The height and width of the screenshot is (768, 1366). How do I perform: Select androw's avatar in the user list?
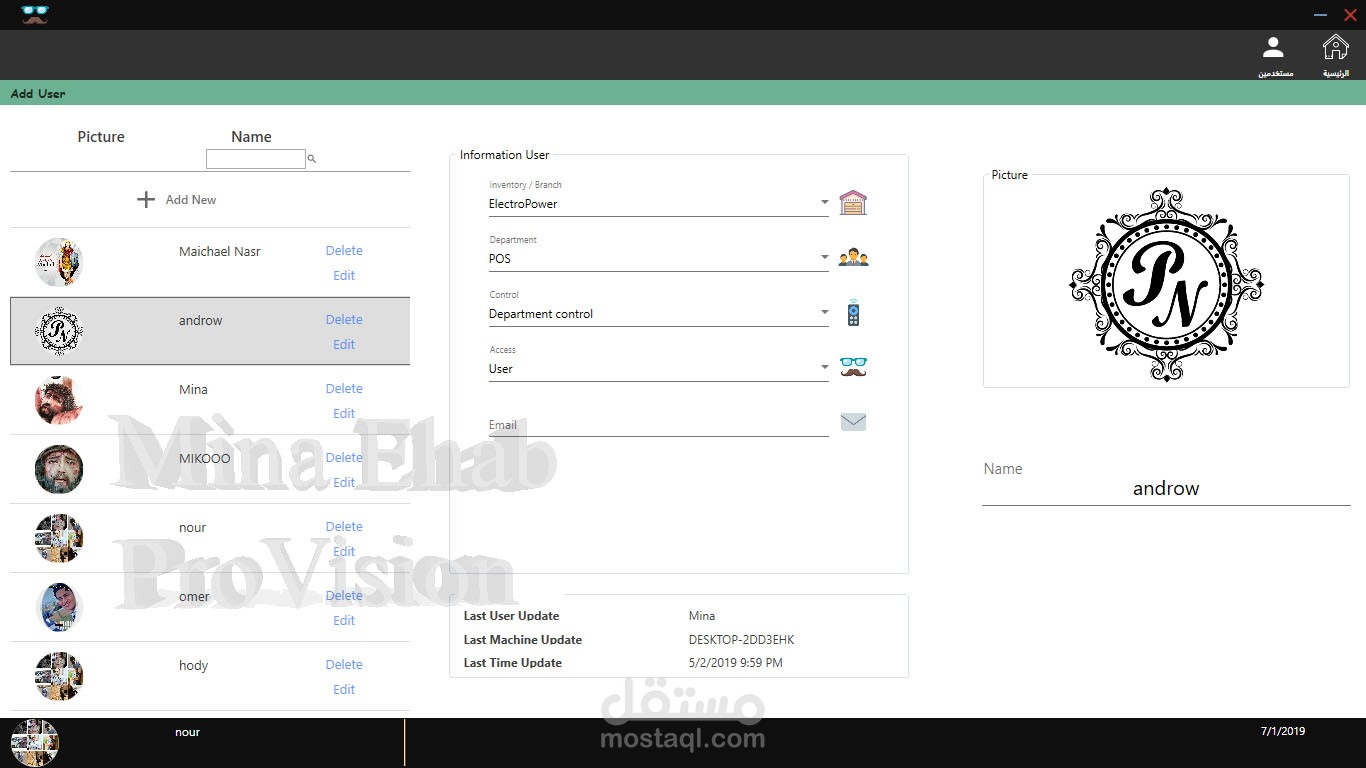pos(59,331)
